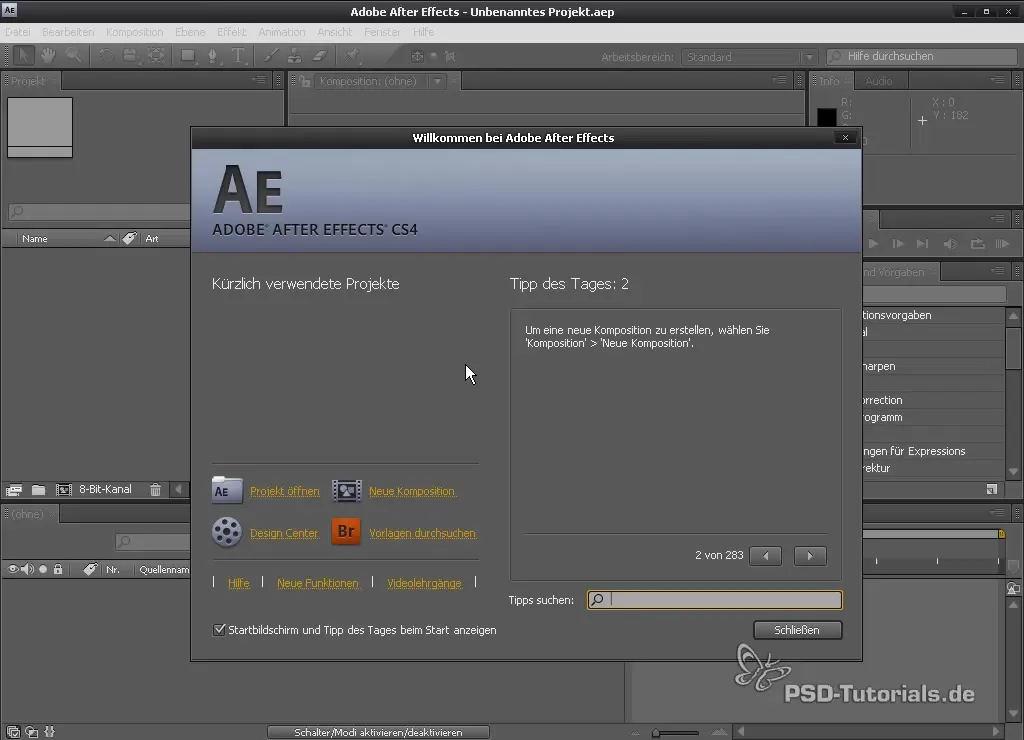Open the Komposition panel options menu
Screen dimensions: 1024x740
(x=779, y=80)
